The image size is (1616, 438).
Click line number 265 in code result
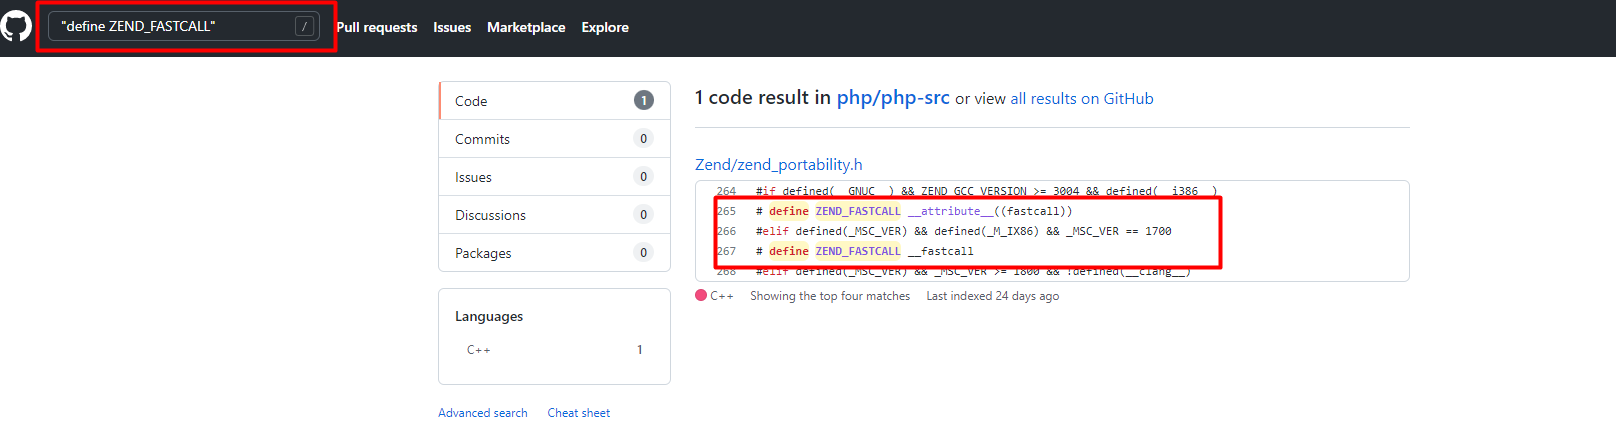[727, 211]
